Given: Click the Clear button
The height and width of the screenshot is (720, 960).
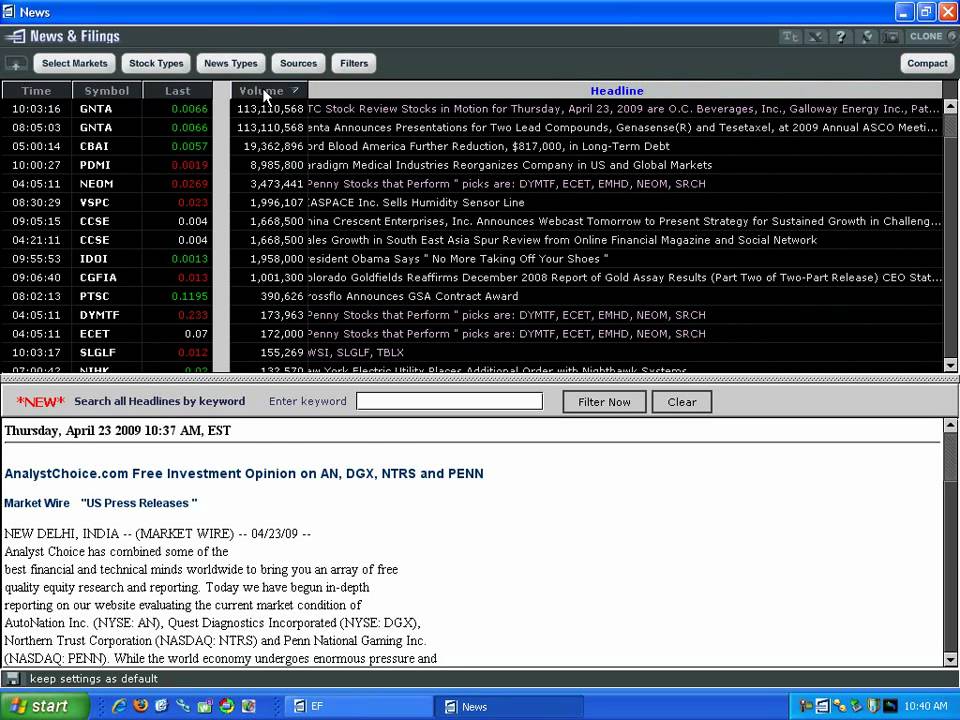Looking at the screenshot, I should (x=681, y=402).
